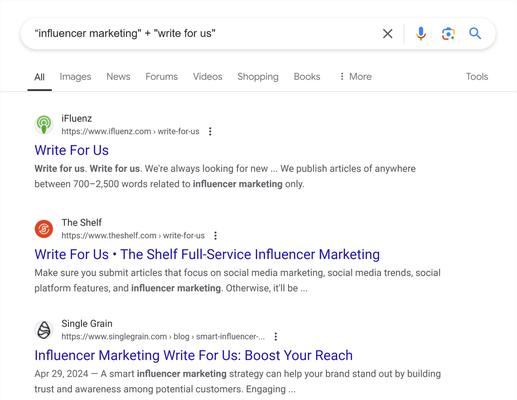Screen dimensions: 517x400
Task: Start voice search with microphone icon
Action: coord(421,34)
